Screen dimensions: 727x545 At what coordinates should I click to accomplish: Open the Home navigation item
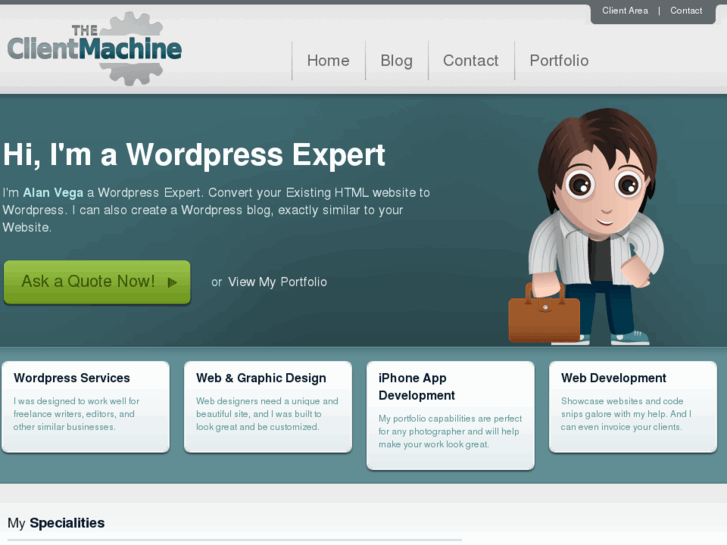tap(328, 60)
